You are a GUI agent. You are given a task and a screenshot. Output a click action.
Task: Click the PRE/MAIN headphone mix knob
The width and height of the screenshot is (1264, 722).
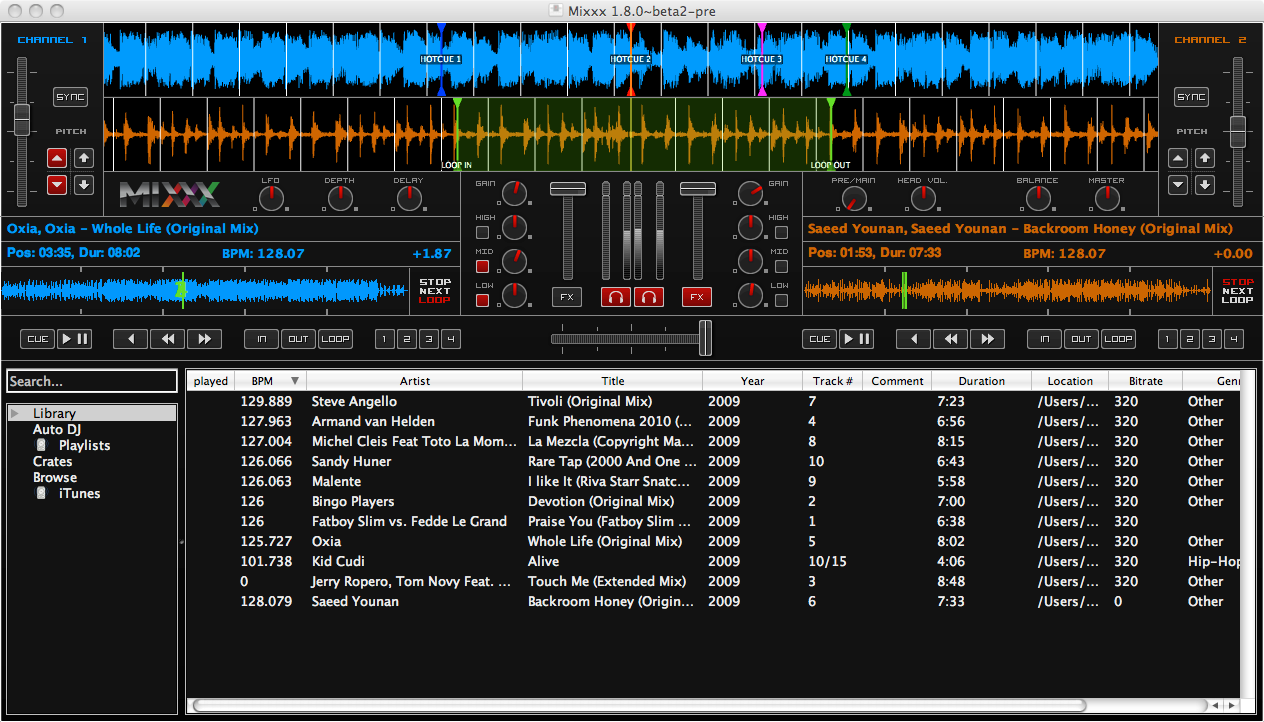(x=854, y=198)
